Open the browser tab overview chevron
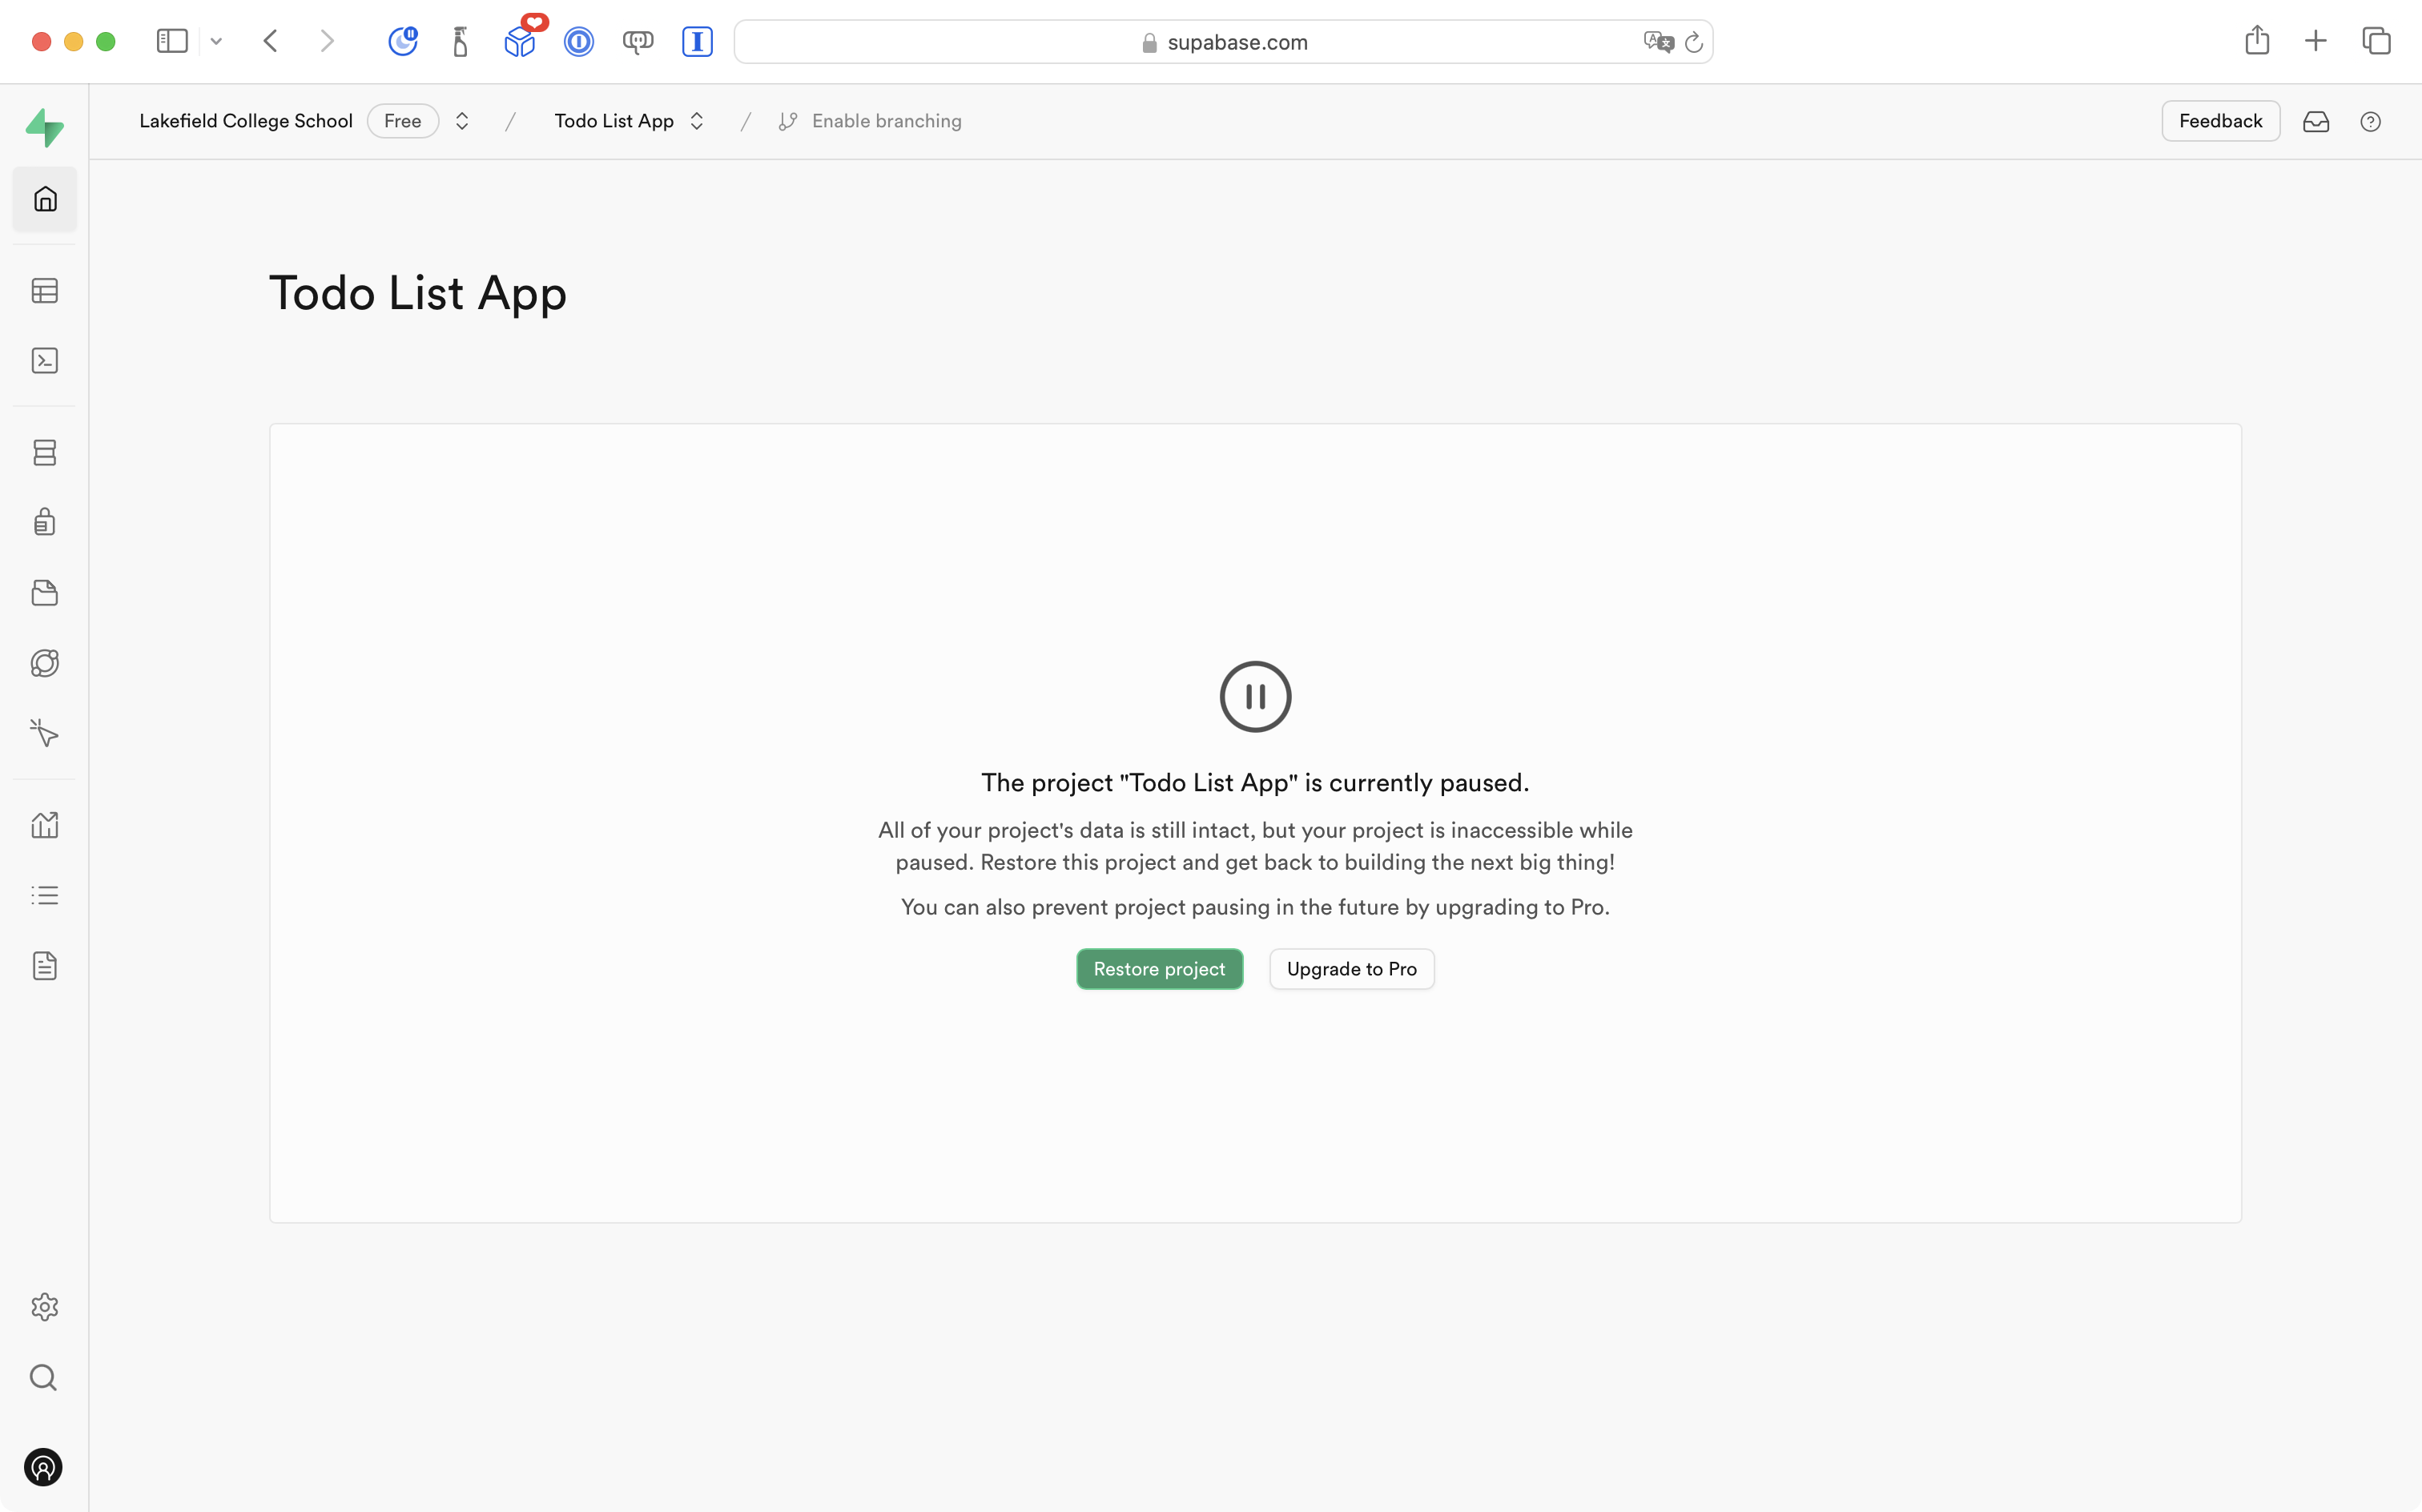 217,41
